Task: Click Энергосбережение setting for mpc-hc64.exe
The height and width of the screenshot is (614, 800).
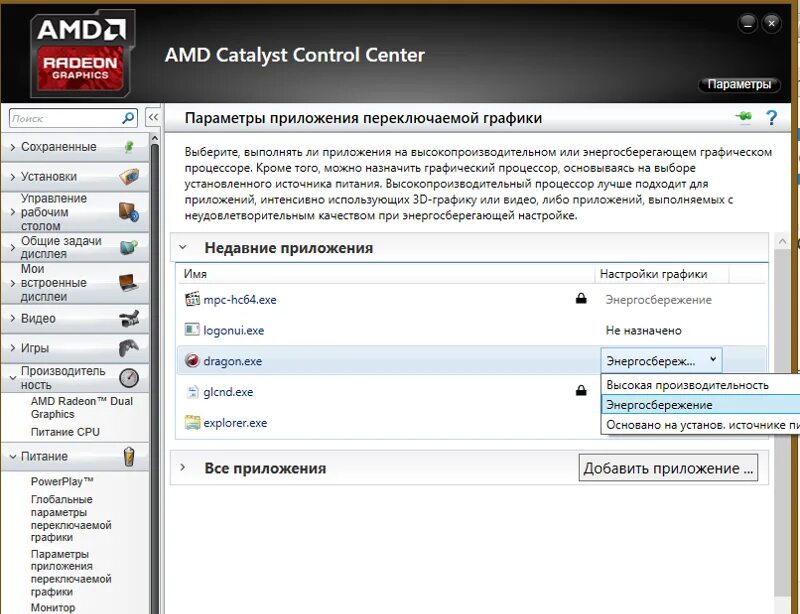Action: click(658, 300)
